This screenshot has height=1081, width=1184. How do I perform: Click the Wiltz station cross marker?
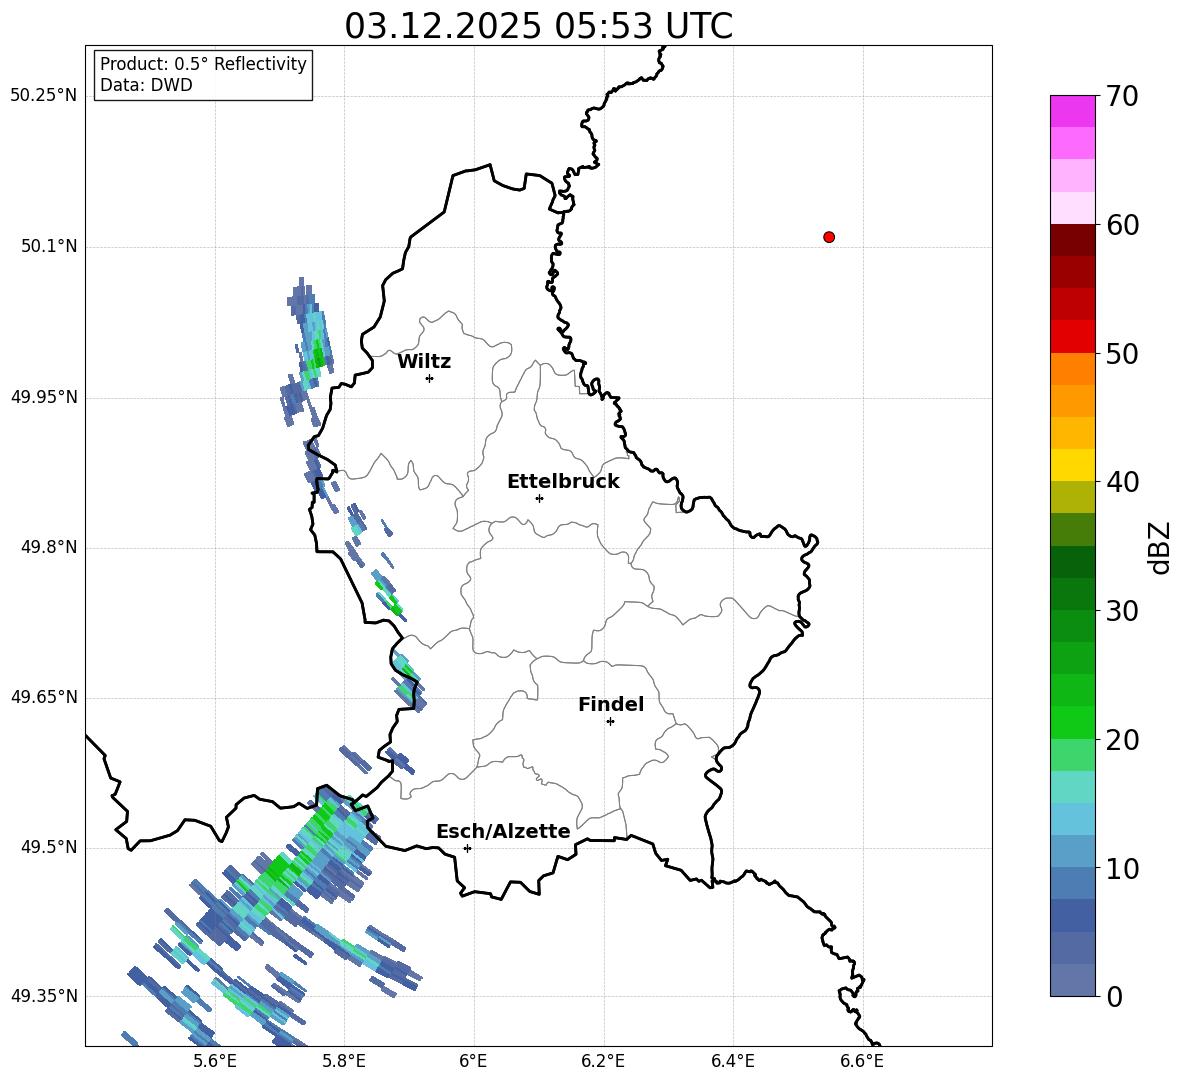click(x=429, y=378)
